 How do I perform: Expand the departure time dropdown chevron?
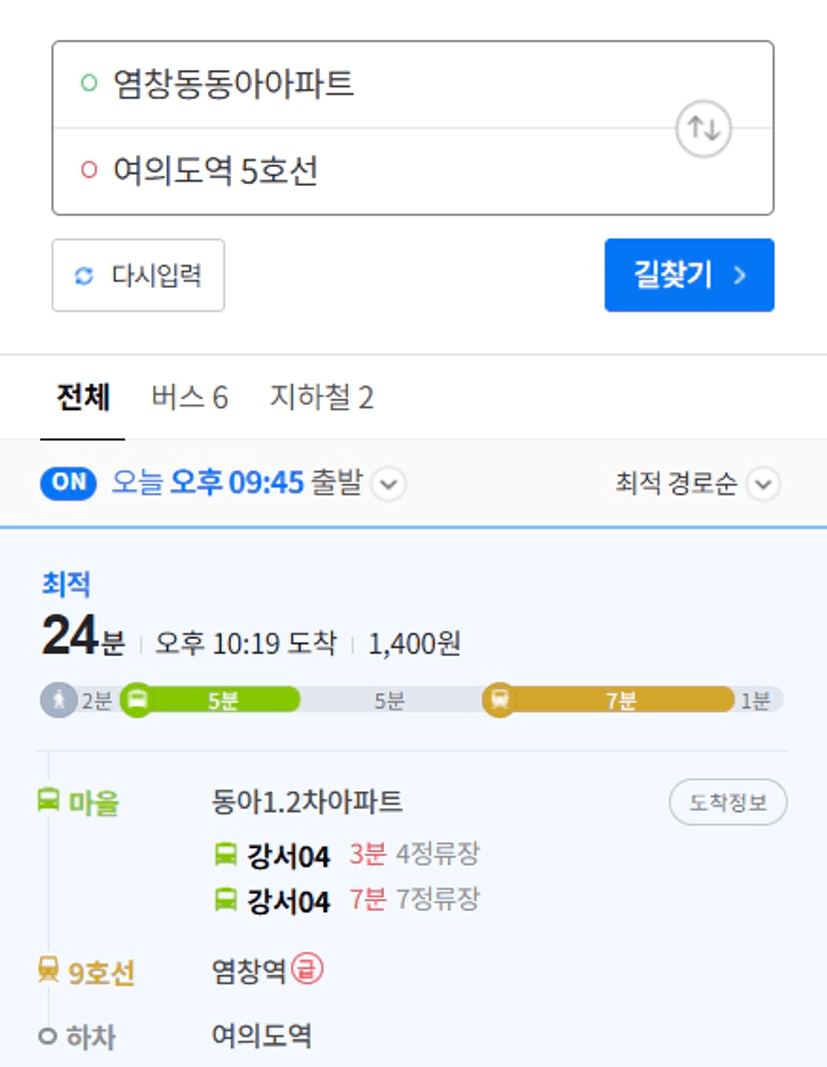pos(389,484)
